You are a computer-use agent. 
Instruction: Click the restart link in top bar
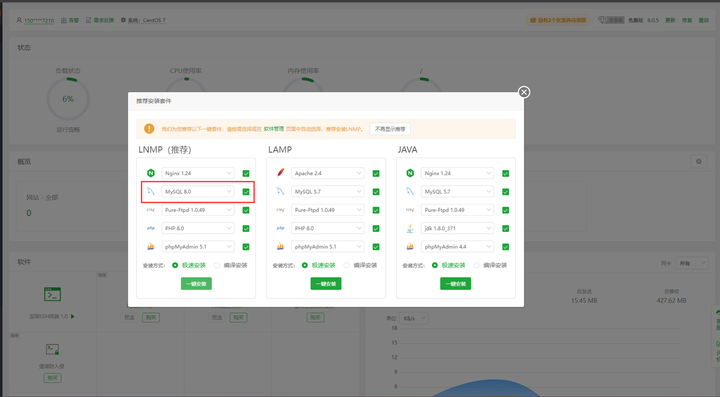coord(703,20)
